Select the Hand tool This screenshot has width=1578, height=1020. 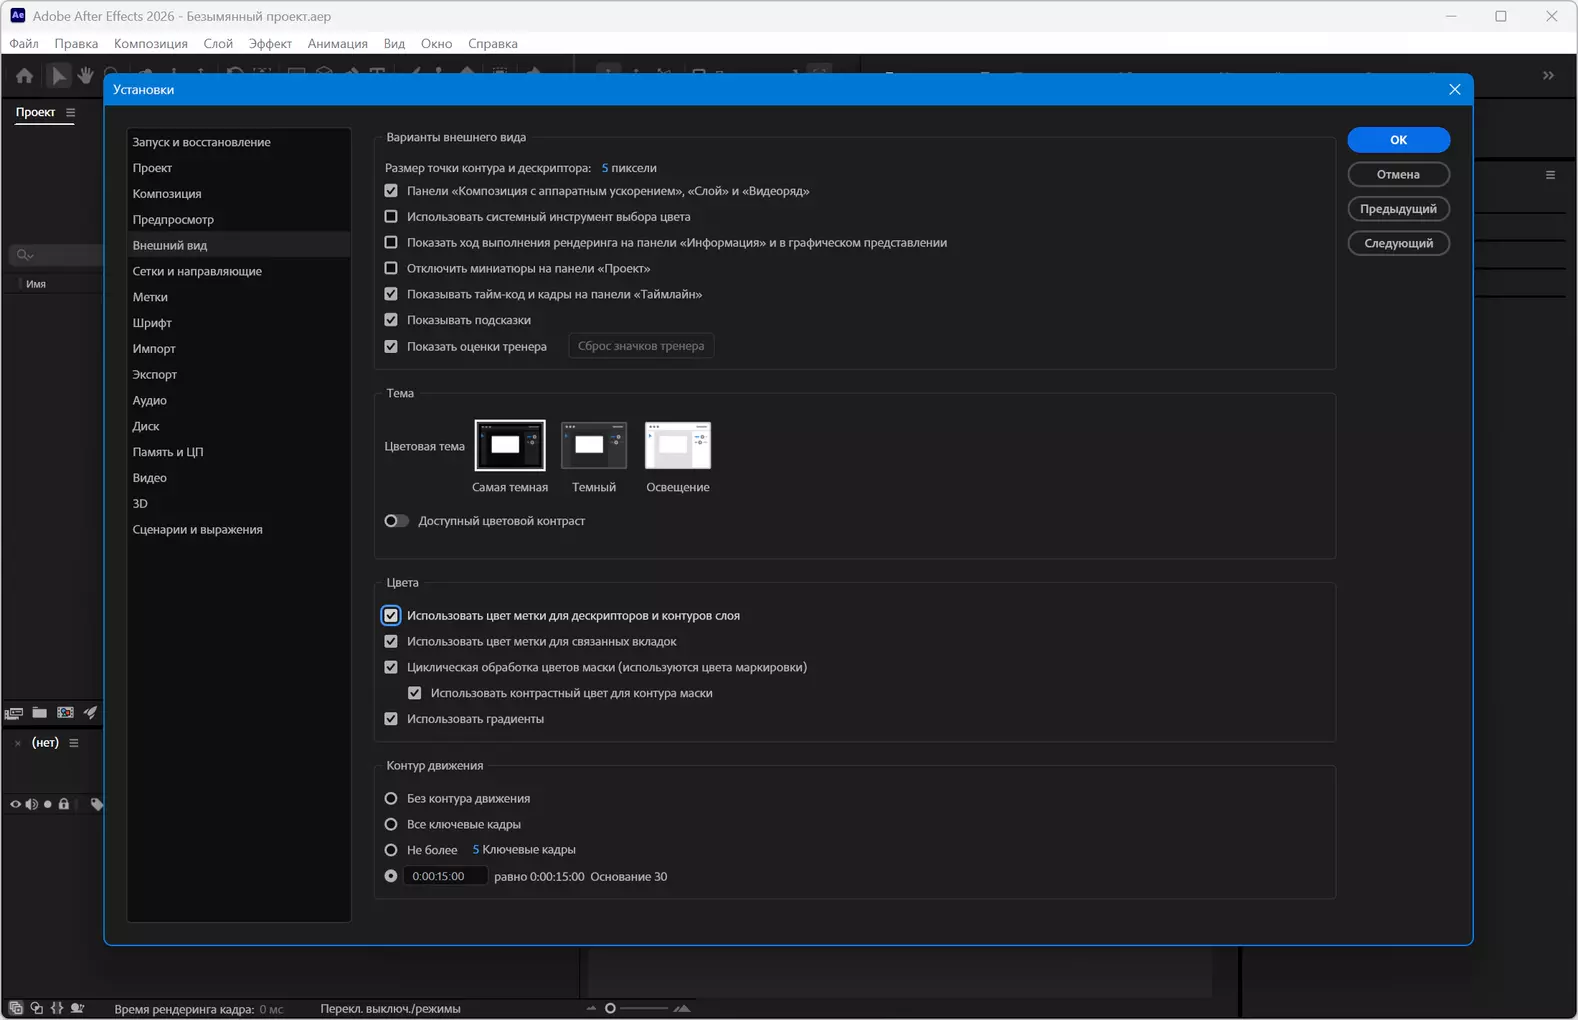click(x=86, y=76)
